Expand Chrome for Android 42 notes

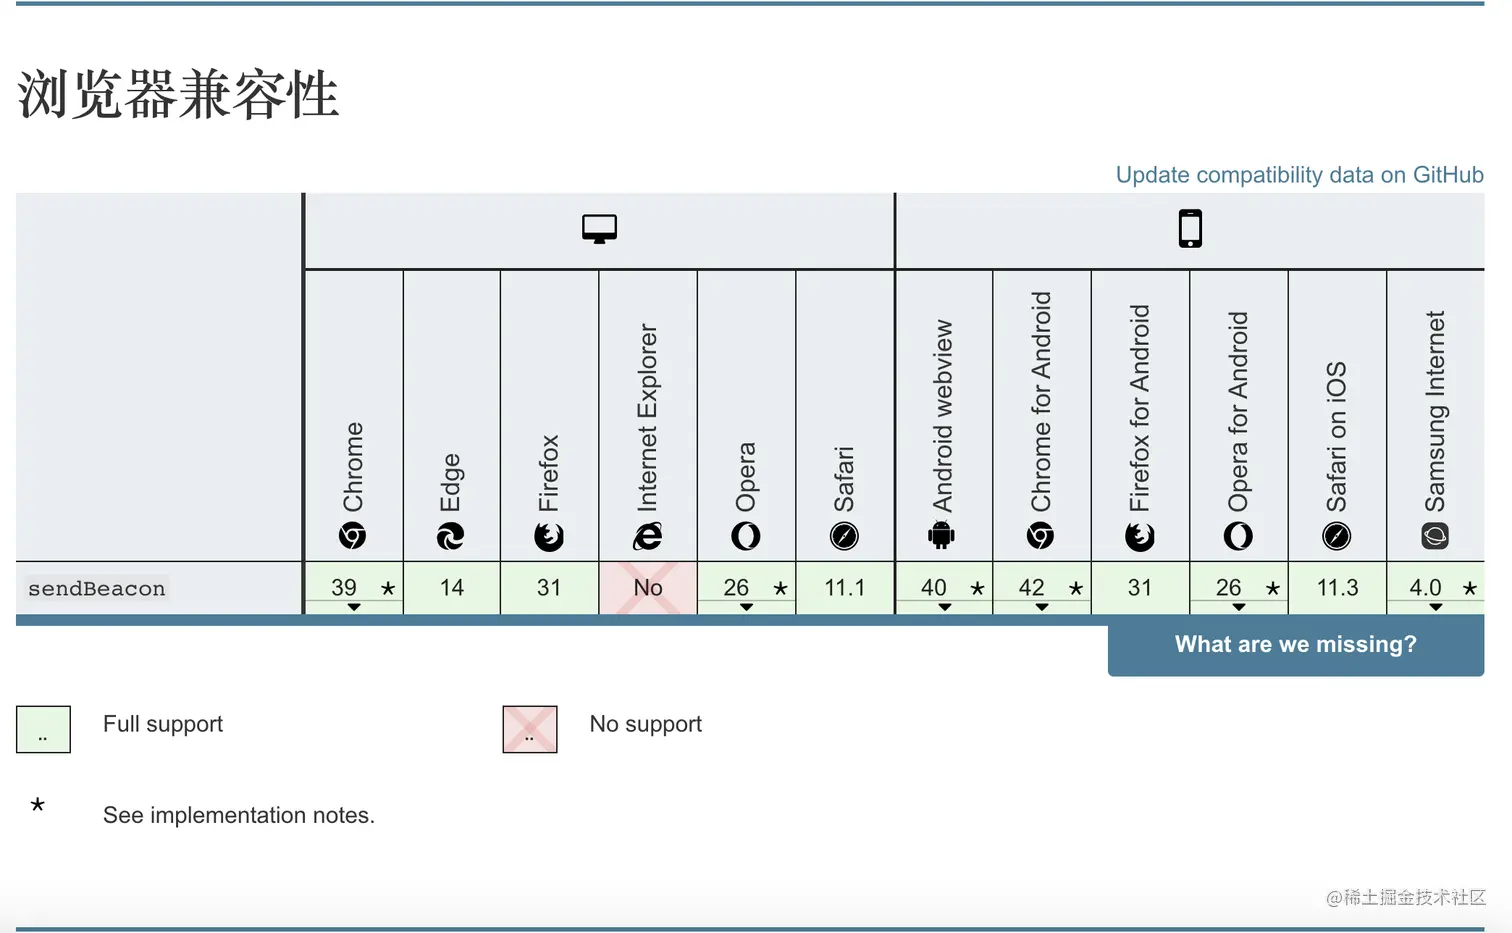(x=1042, y=607)
